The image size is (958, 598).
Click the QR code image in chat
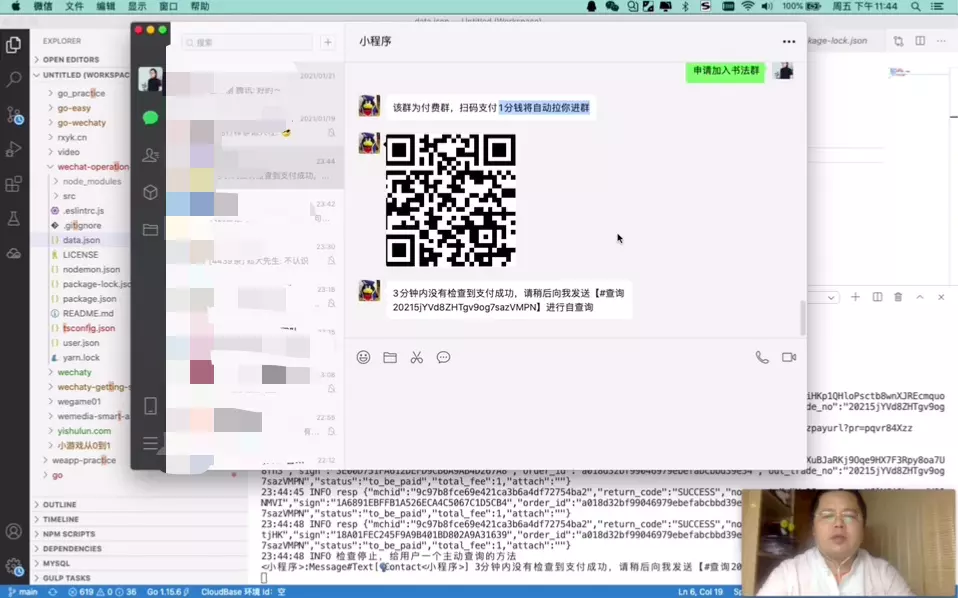(450, 200)
